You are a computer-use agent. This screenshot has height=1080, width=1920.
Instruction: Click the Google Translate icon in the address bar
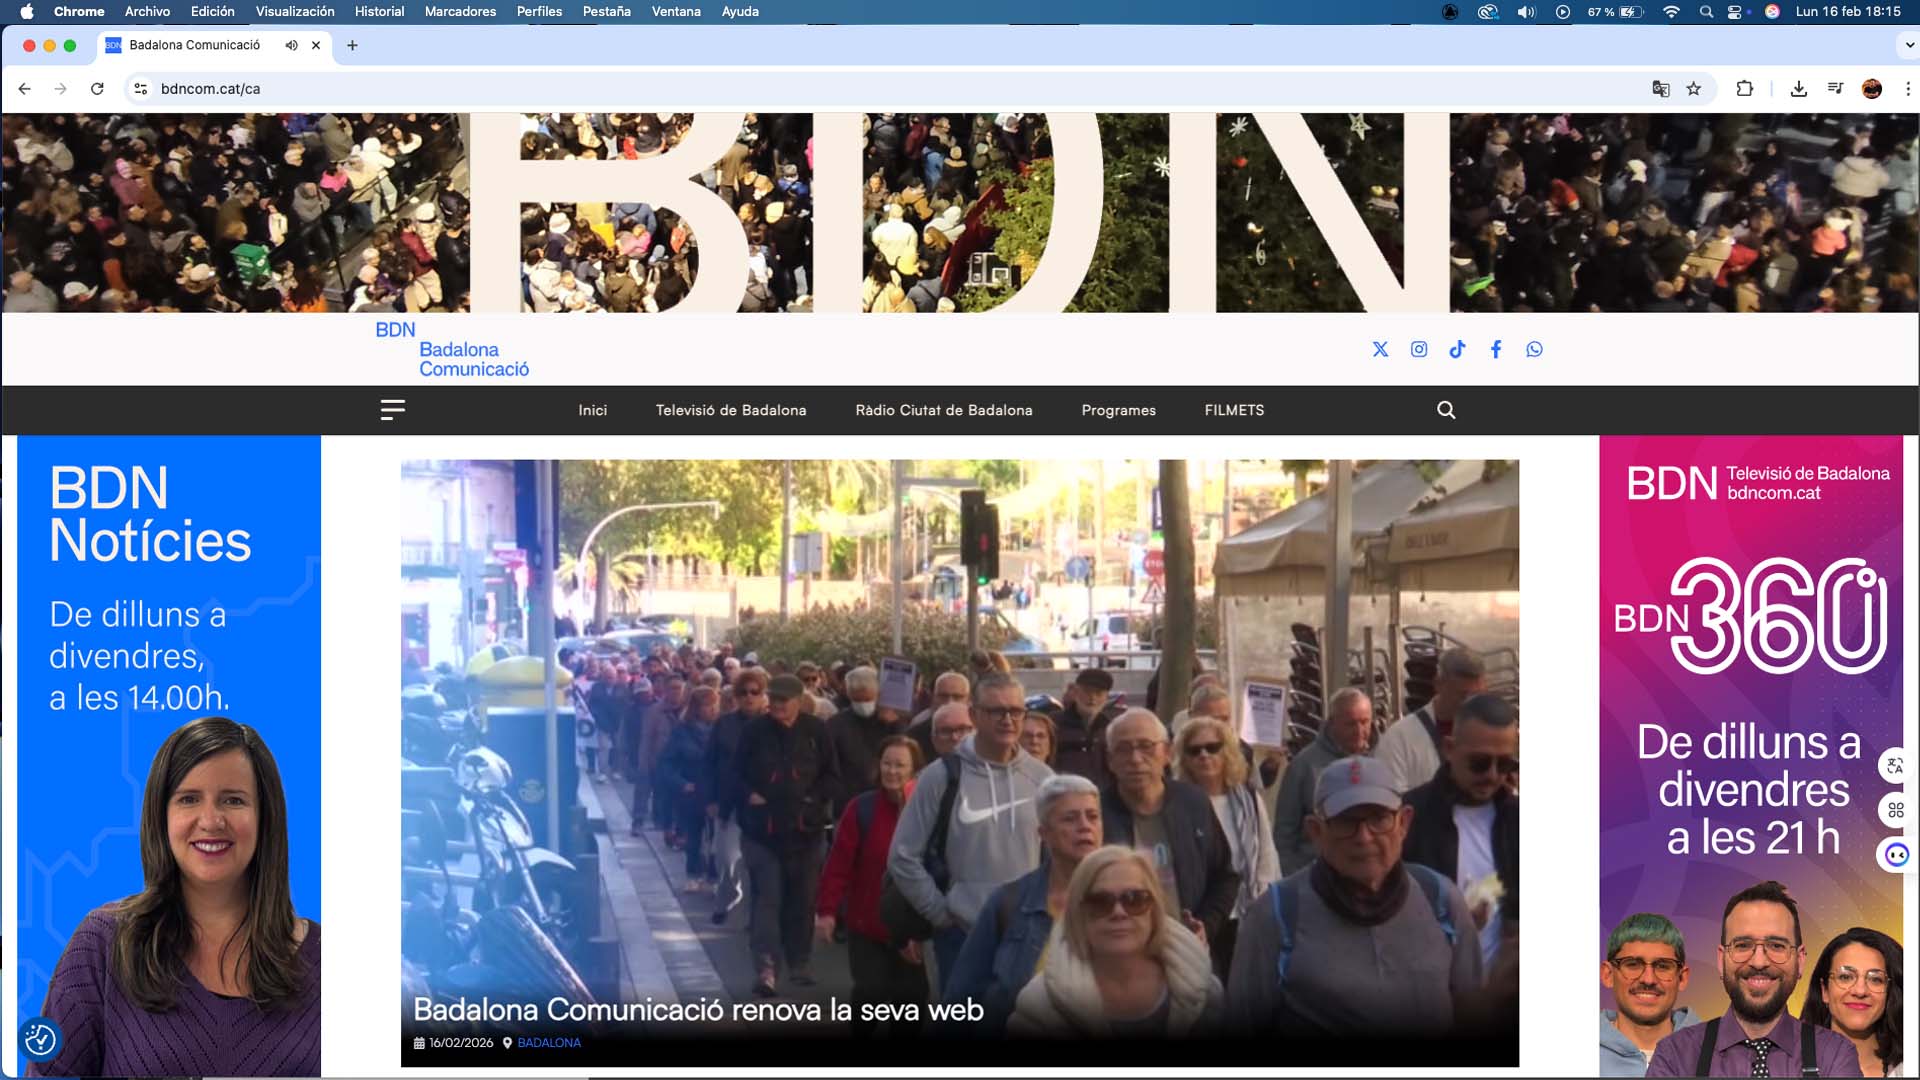[x=1661, y=89]
